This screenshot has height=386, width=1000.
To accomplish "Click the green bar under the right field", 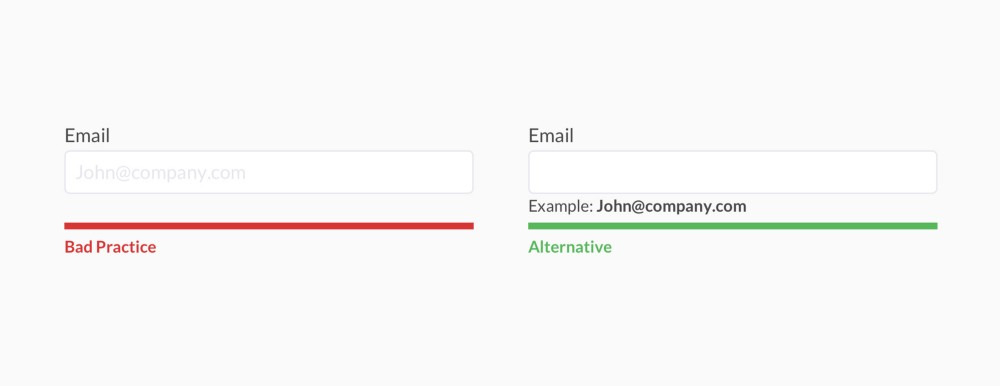I will click(733, 226).
